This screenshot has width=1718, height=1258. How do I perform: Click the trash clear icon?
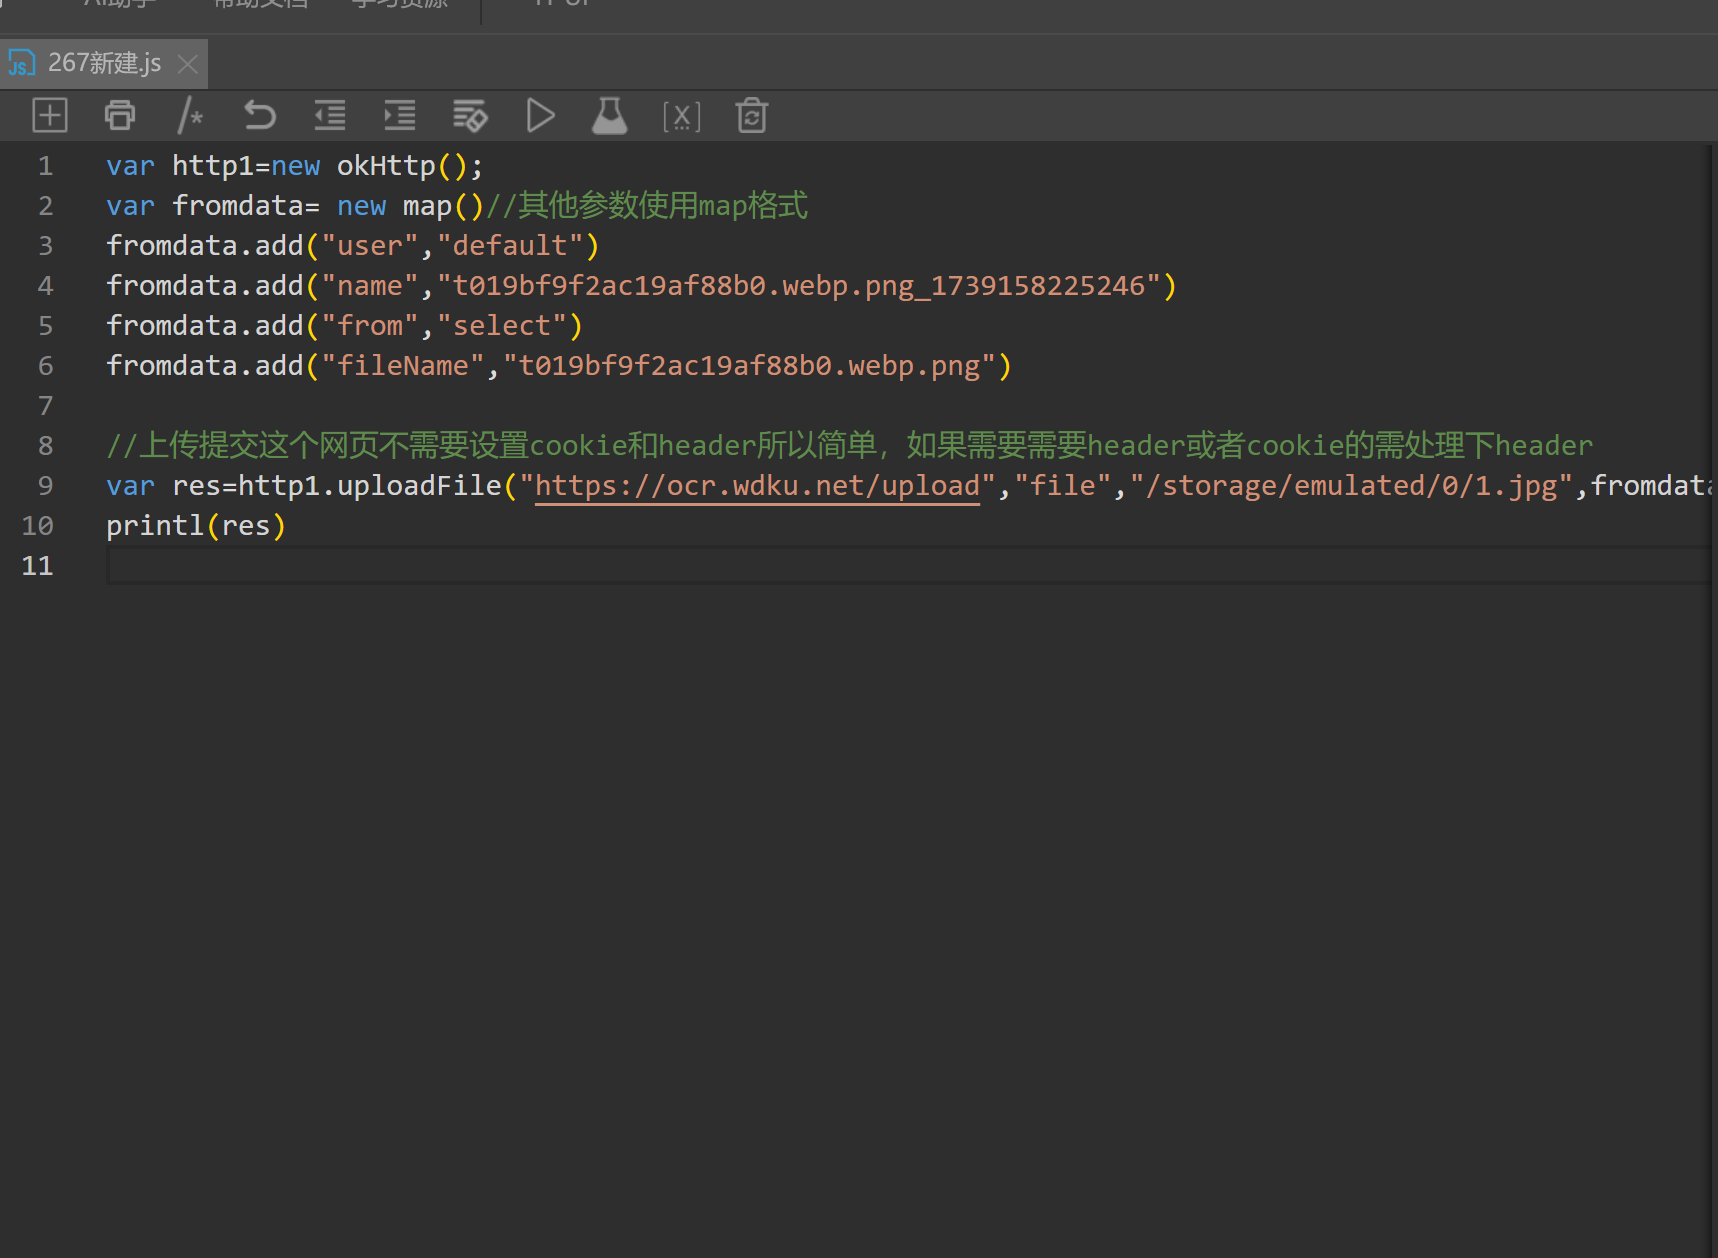(752, 116)
